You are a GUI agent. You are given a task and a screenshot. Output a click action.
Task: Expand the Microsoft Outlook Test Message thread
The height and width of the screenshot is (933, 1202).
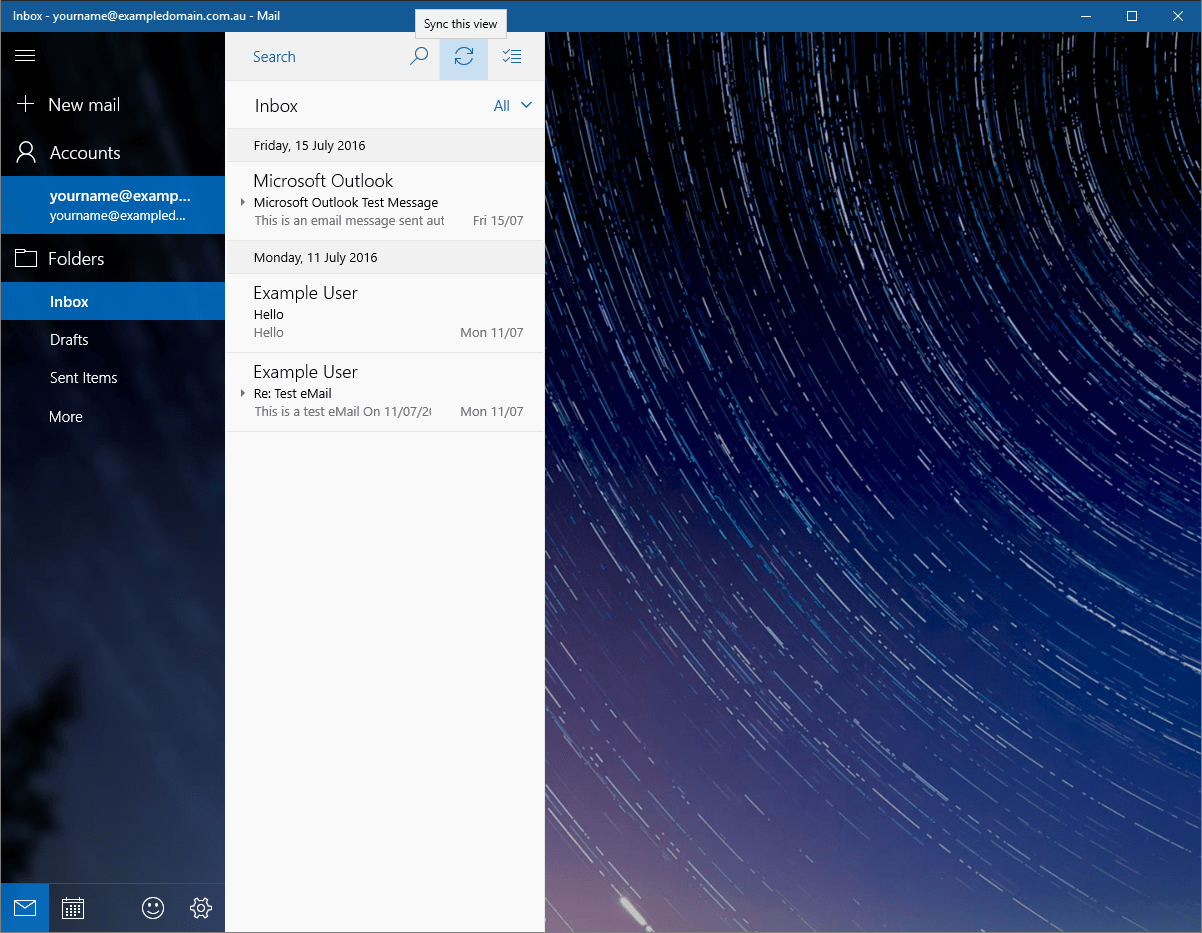(243, 202)
